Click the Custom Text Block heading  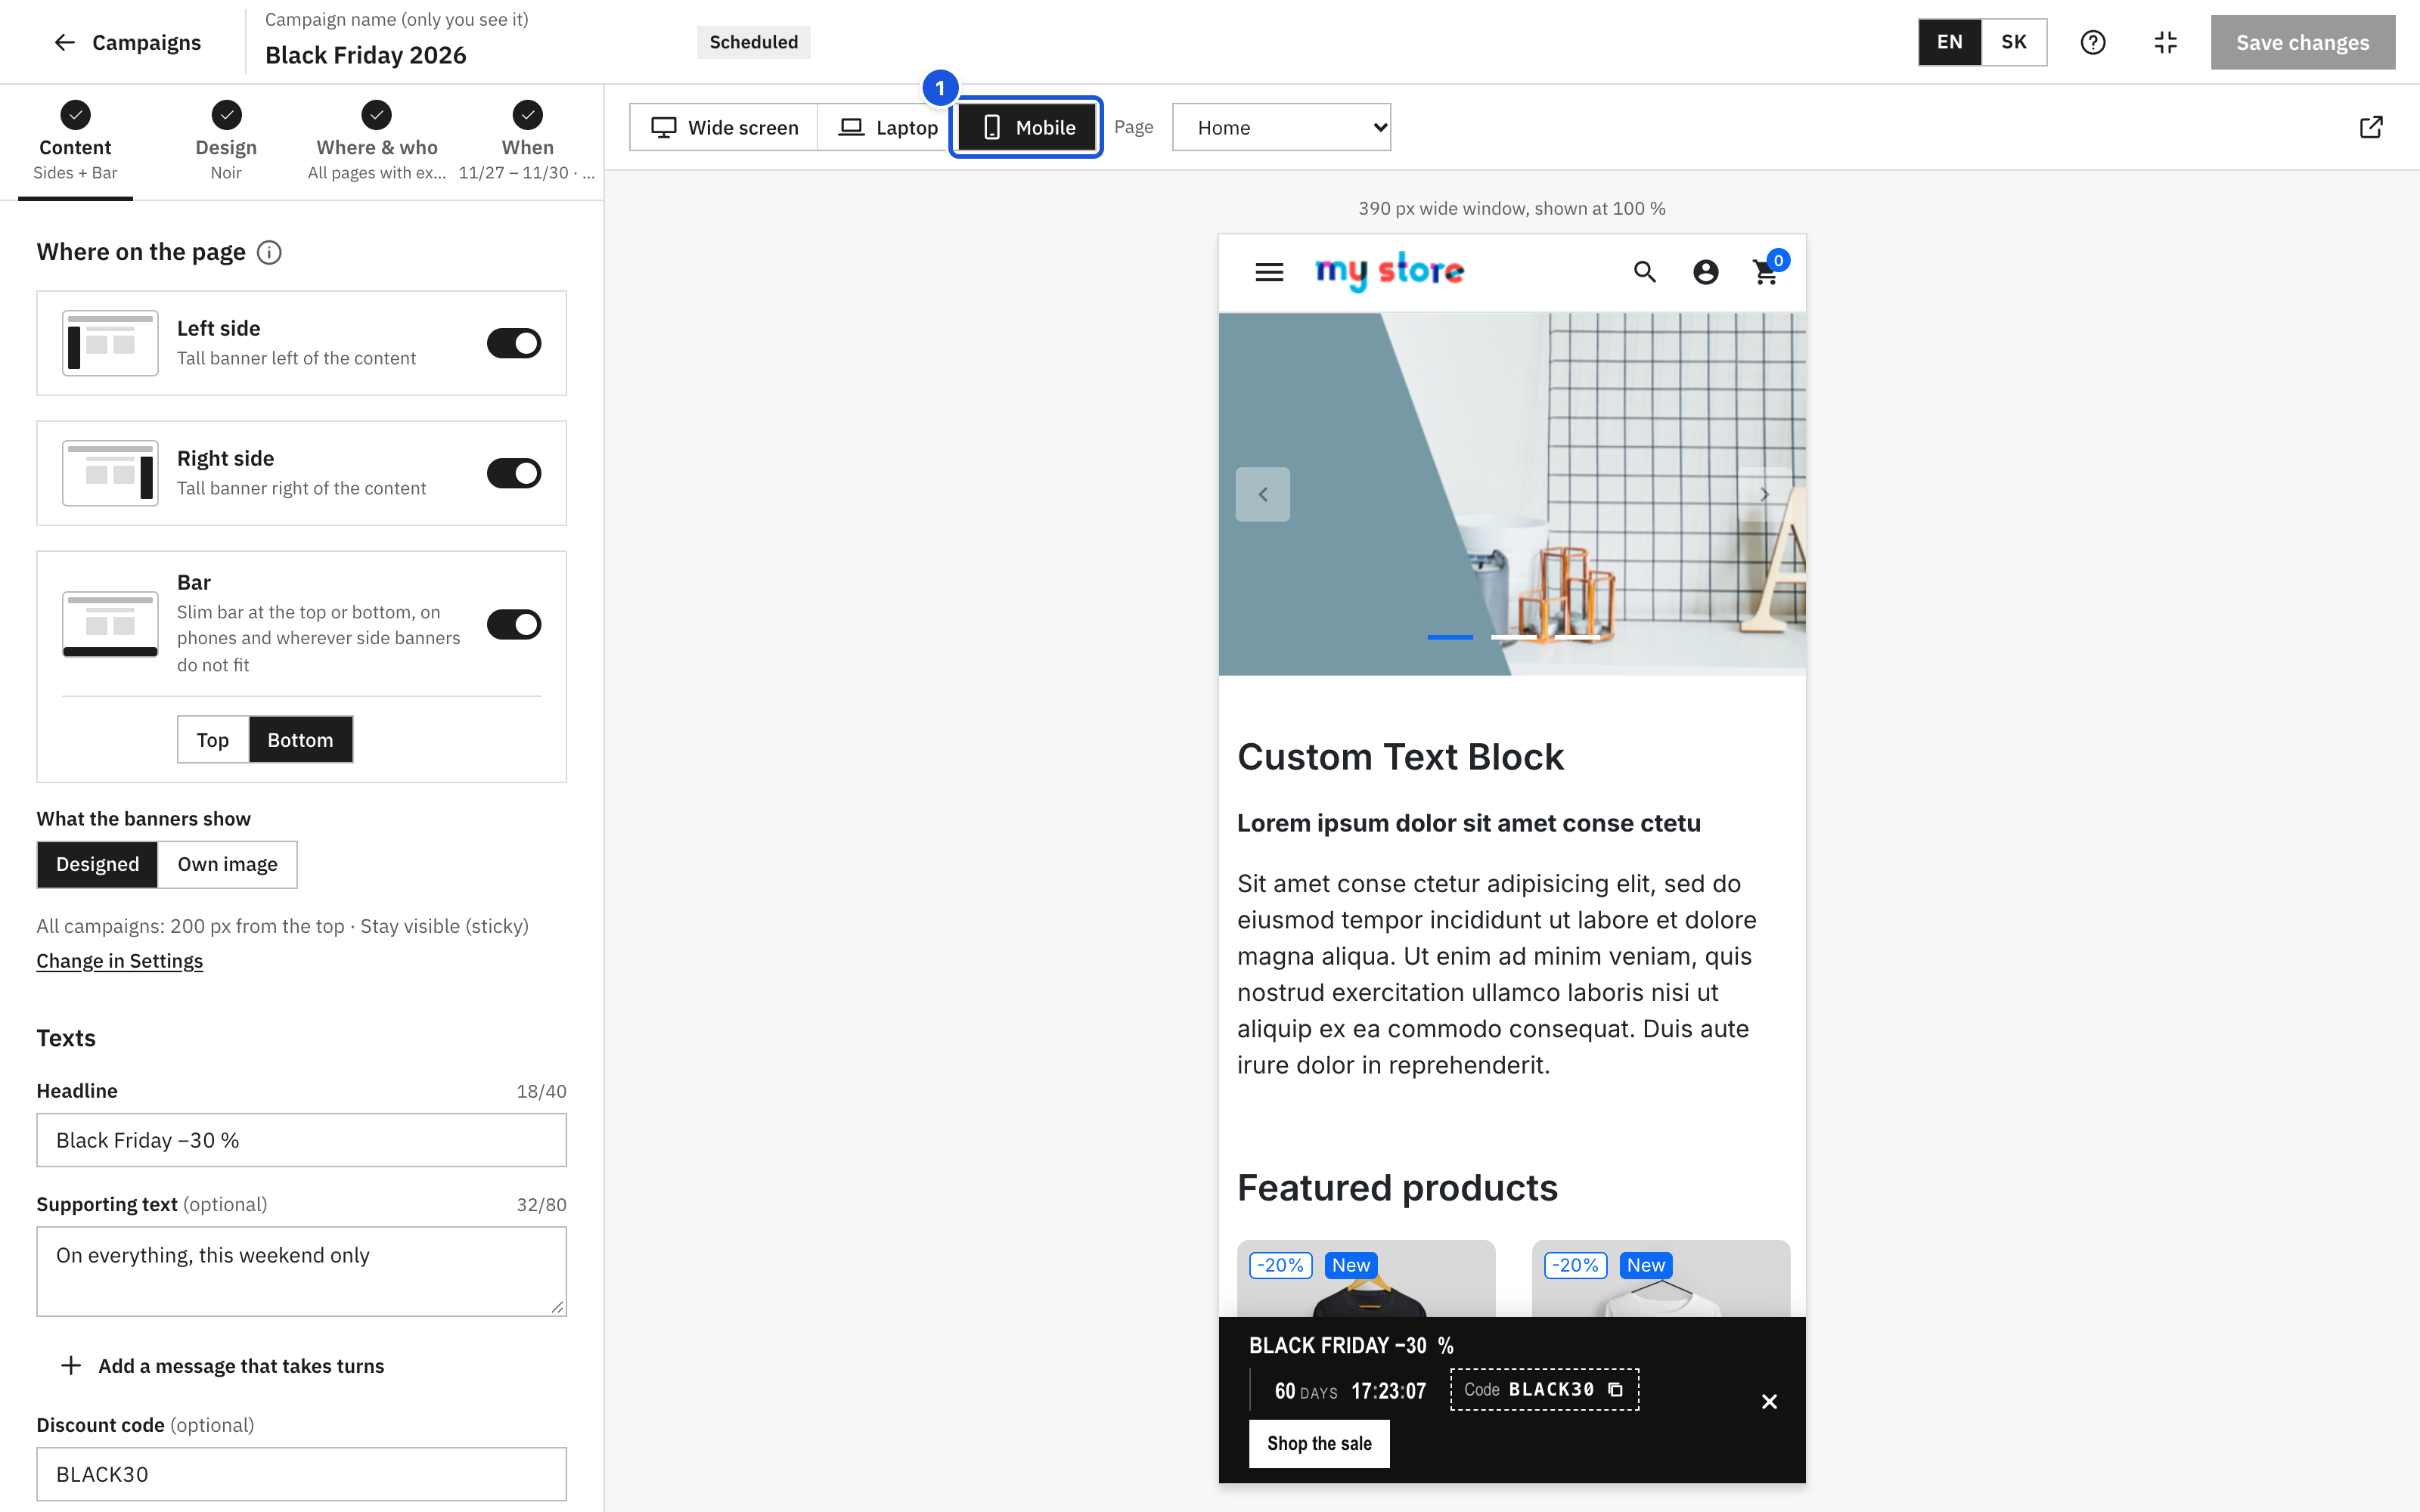pos(1400,757)
